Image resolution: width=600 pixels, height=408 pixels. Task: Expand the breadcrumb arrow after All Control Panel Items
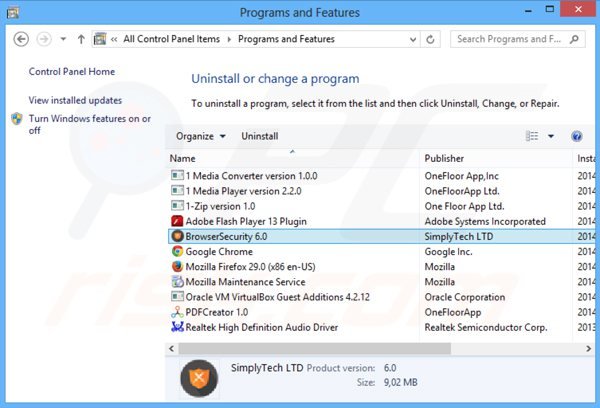point(229,39)
